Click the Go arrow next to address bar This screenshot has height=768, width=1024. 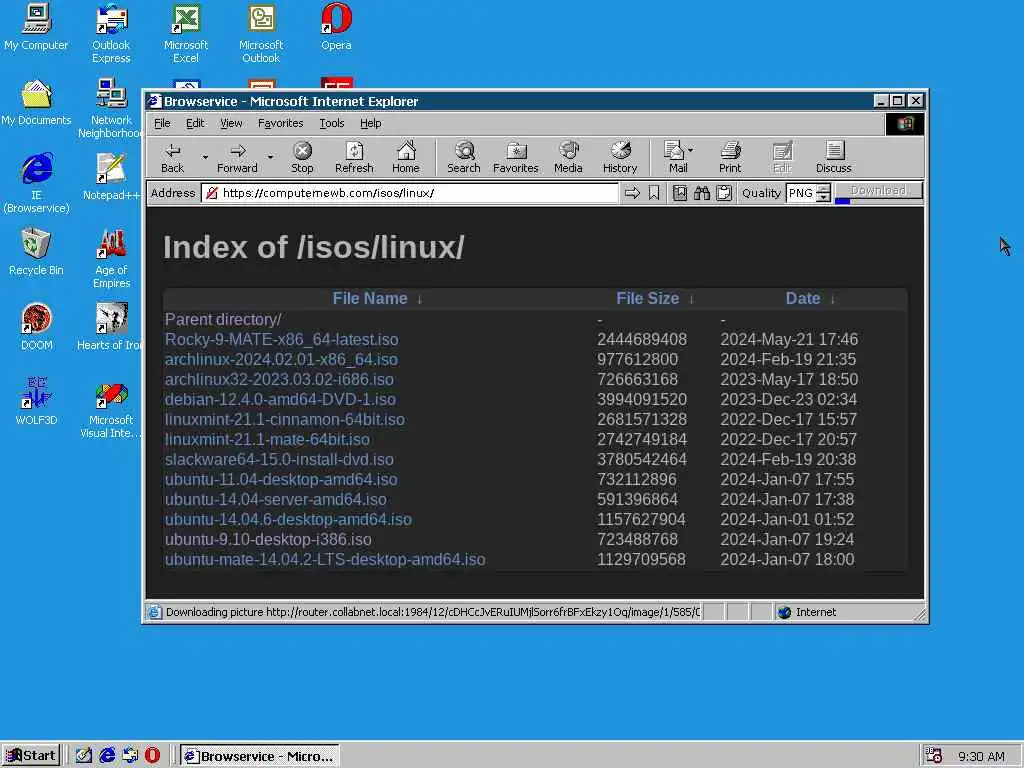click(x=632, y=193)
